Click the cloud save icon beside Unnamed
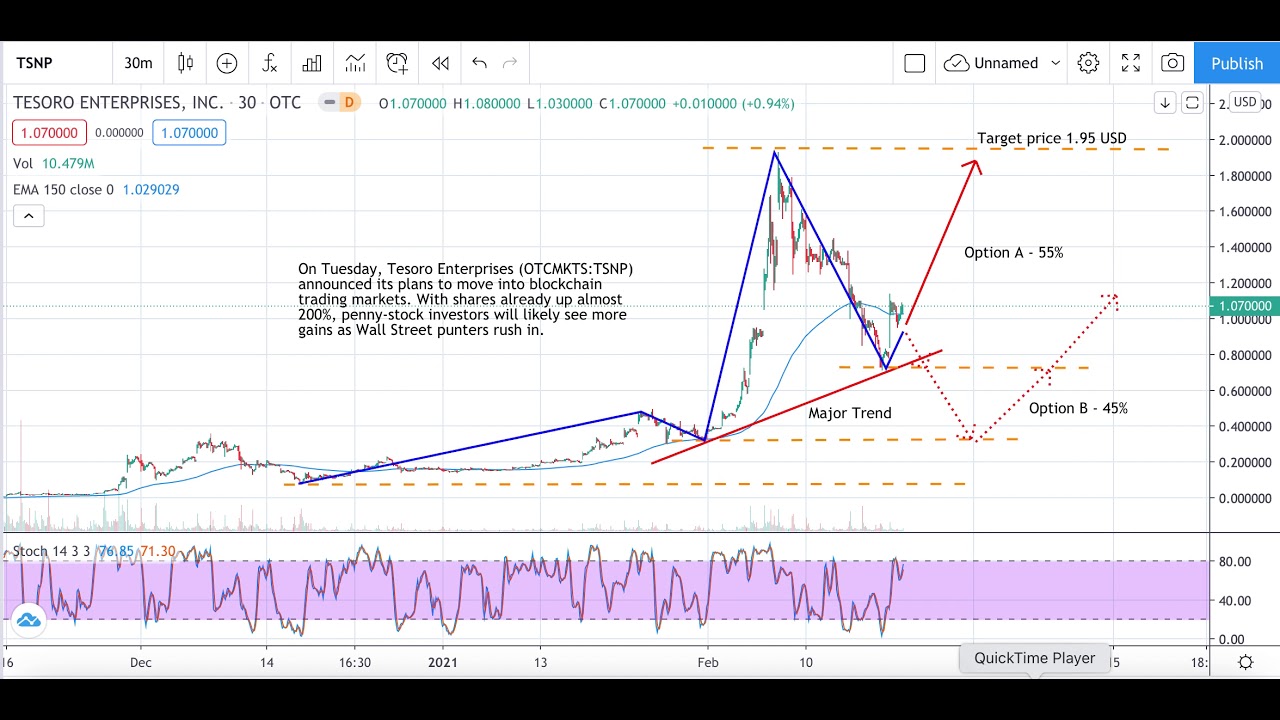 (x=956, y=63)
